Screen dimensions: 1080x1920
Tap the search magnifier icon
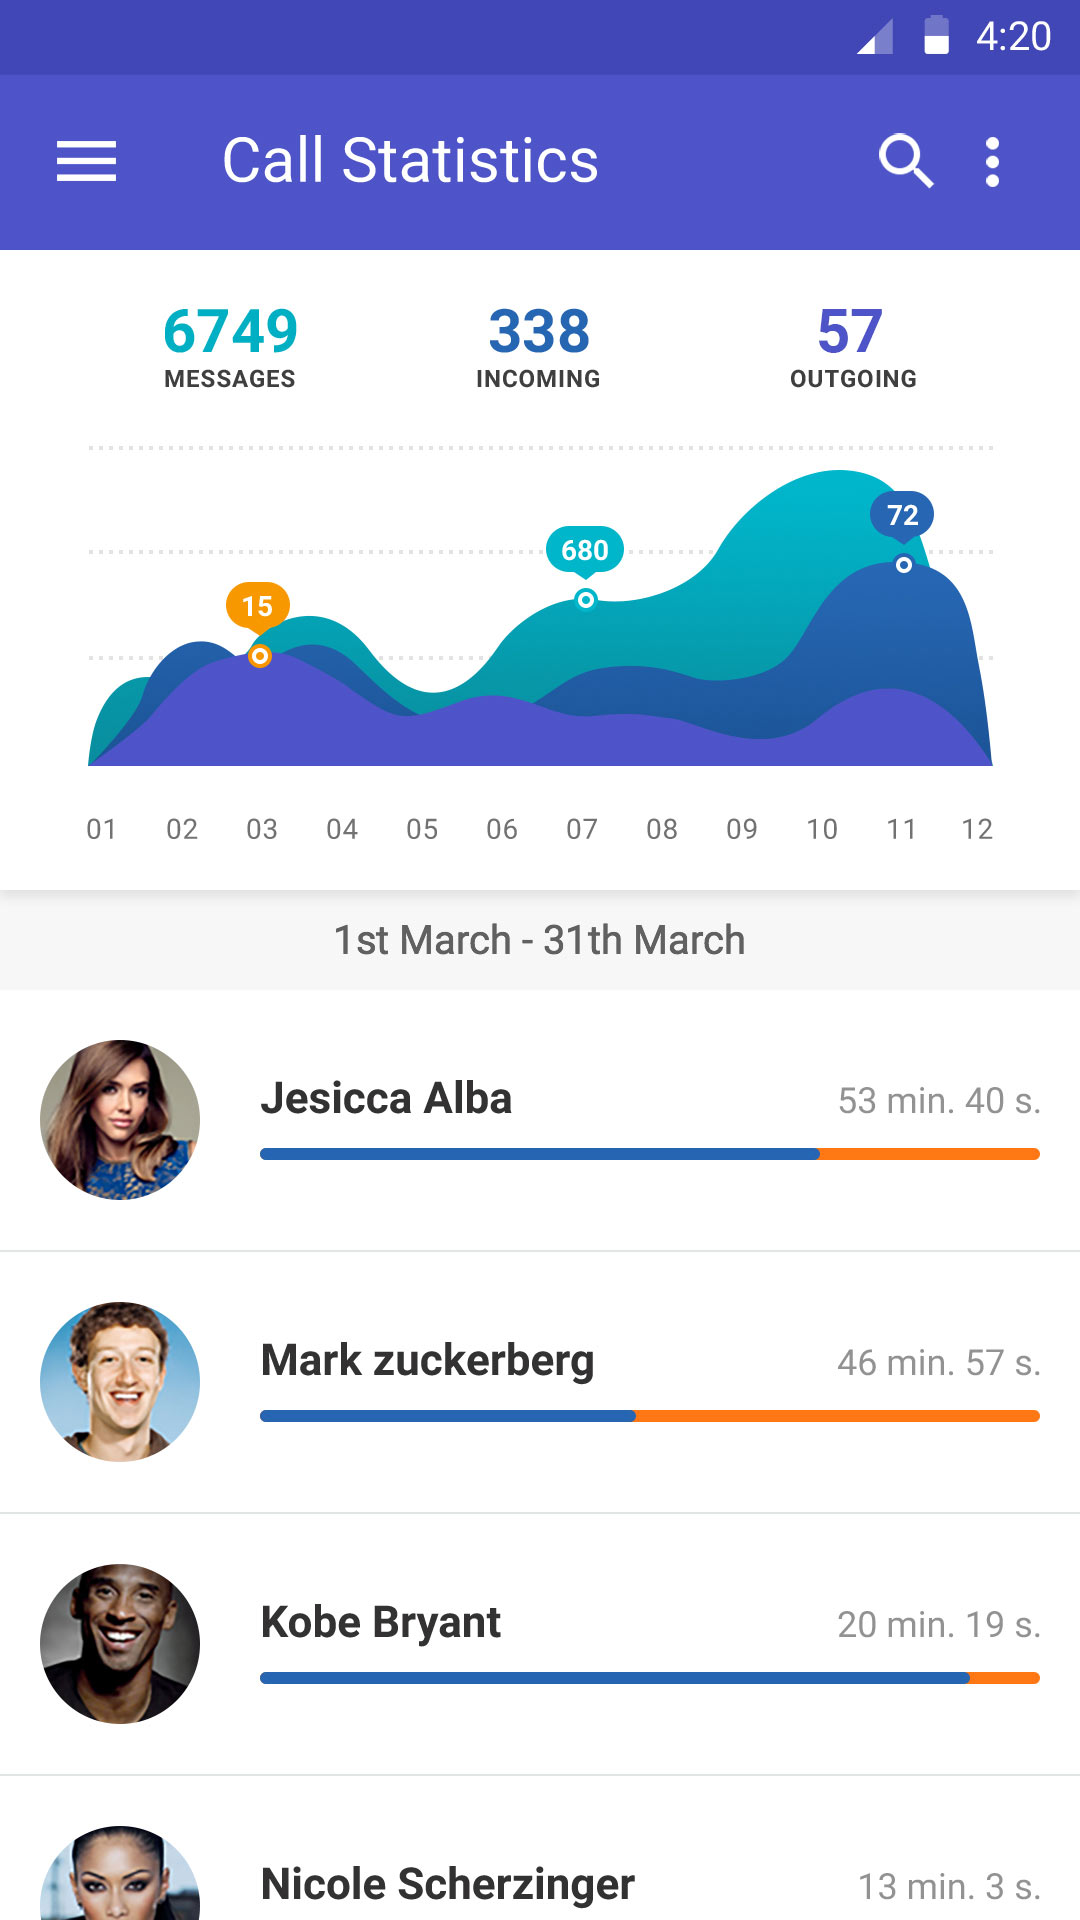coord(905,160)
